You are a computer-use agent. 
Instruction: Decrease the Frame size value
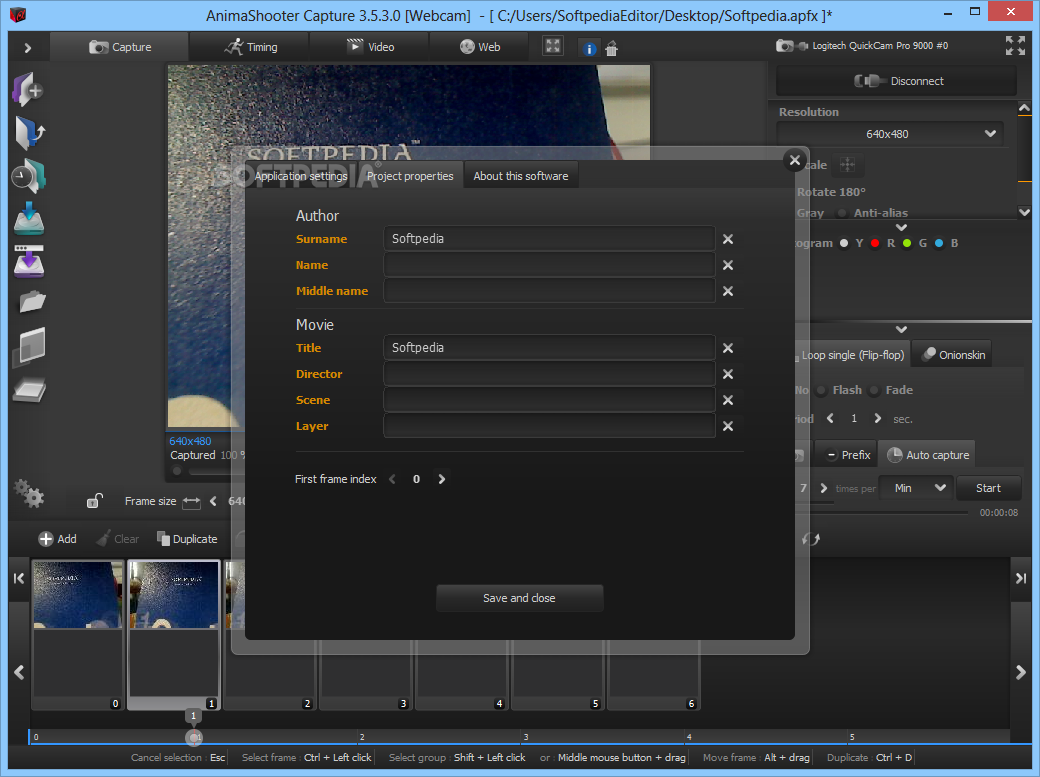point(213,501)
